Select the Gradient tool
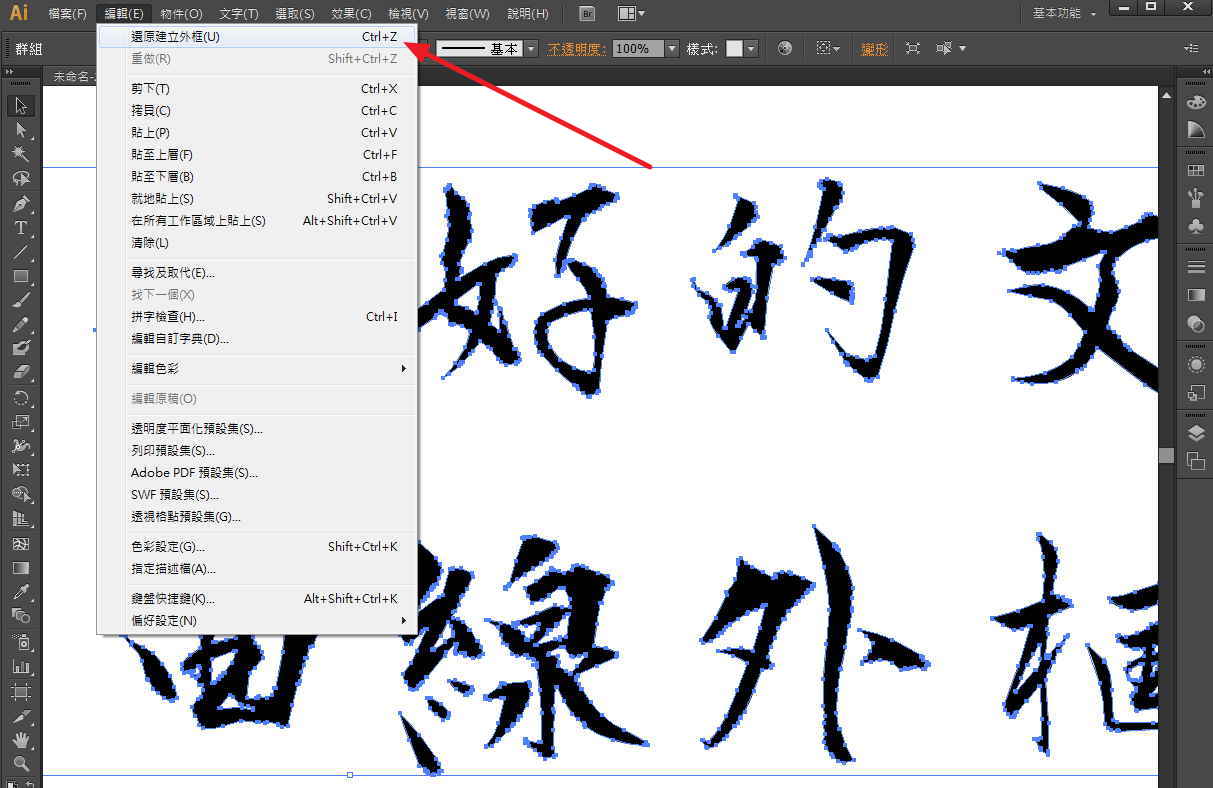1213x788 pixels. click(x=21, y=568)
